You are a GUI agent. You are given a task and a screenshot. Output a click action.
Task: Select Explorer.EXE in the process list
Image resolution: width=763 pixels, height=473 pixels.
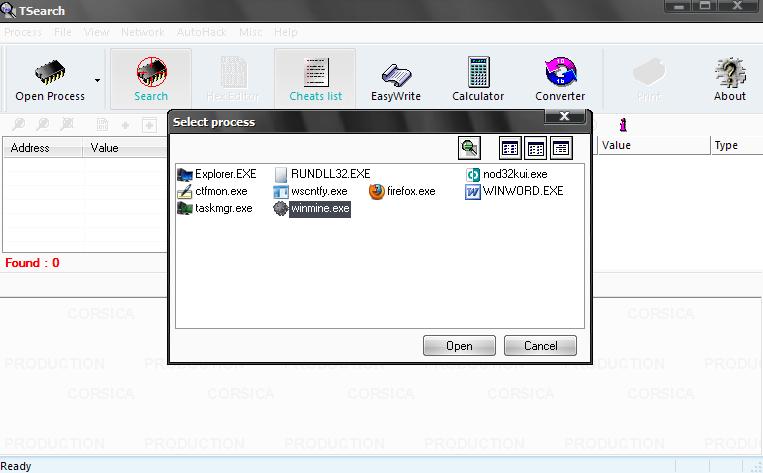click(x=217, y=174)
